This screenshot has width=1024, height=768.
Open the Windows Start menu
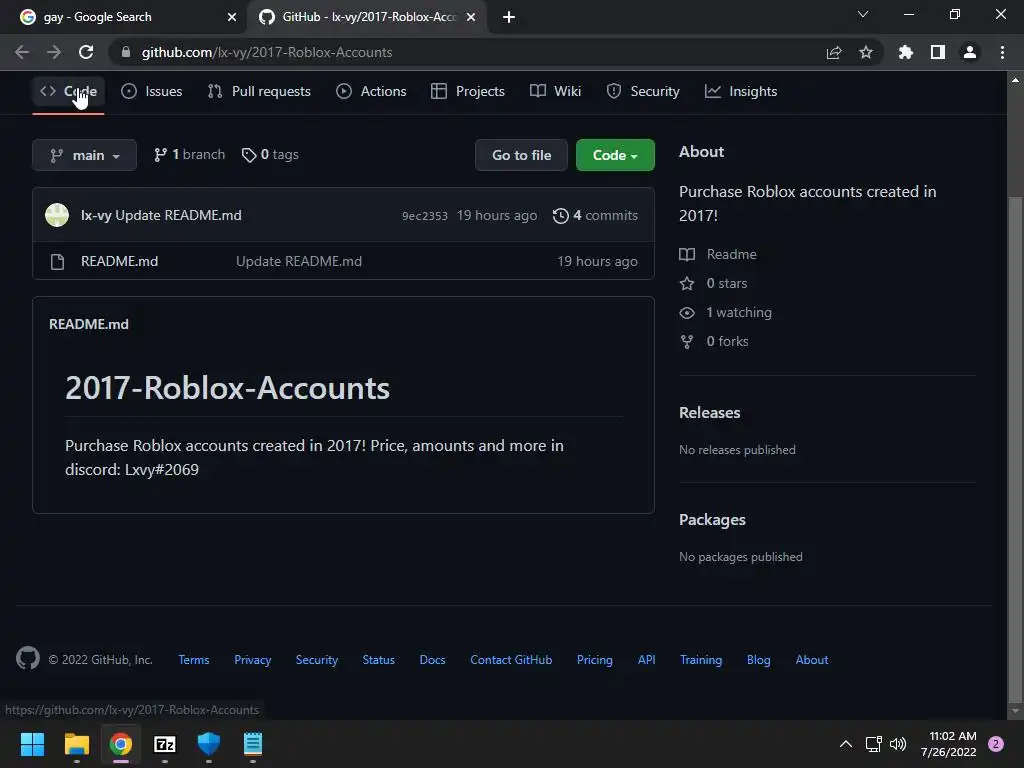pos(32,744)
